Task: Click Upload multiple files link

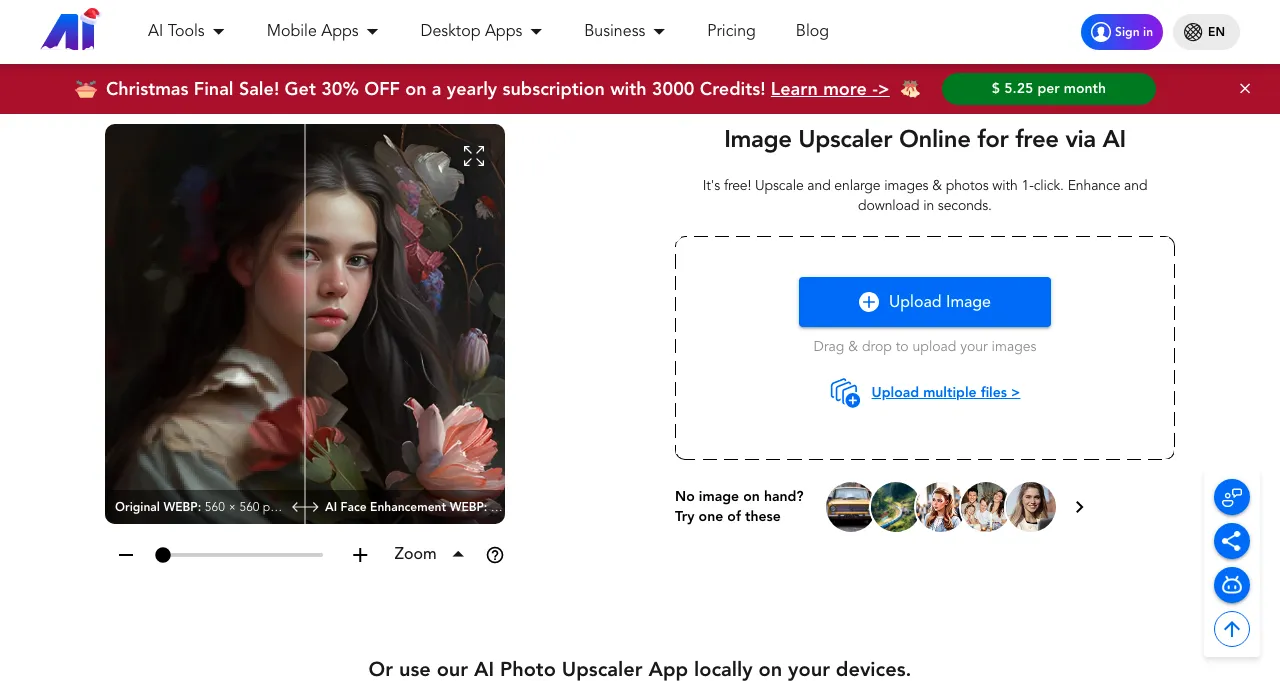Action: [945, 393]
